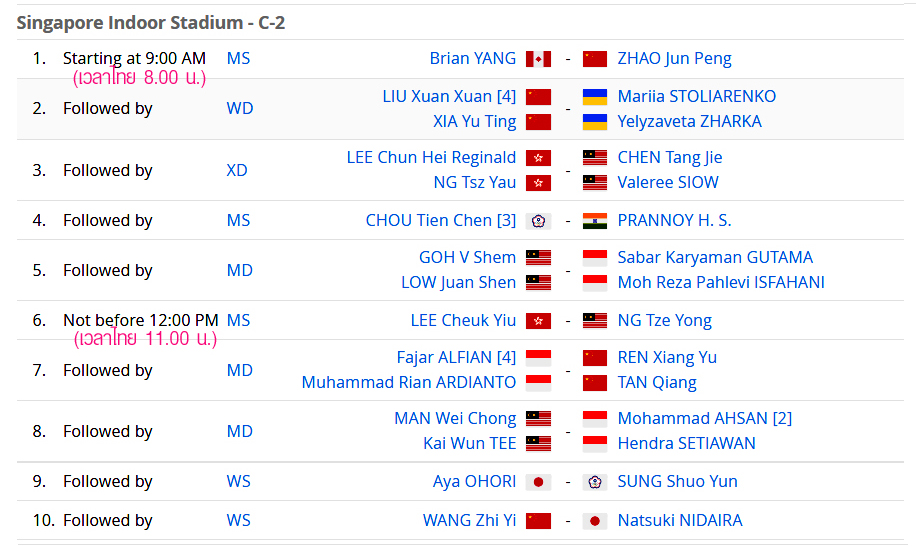916x546 pixels.
Task: Select the XD event link in match 3
Action: [x=237, y=171]
